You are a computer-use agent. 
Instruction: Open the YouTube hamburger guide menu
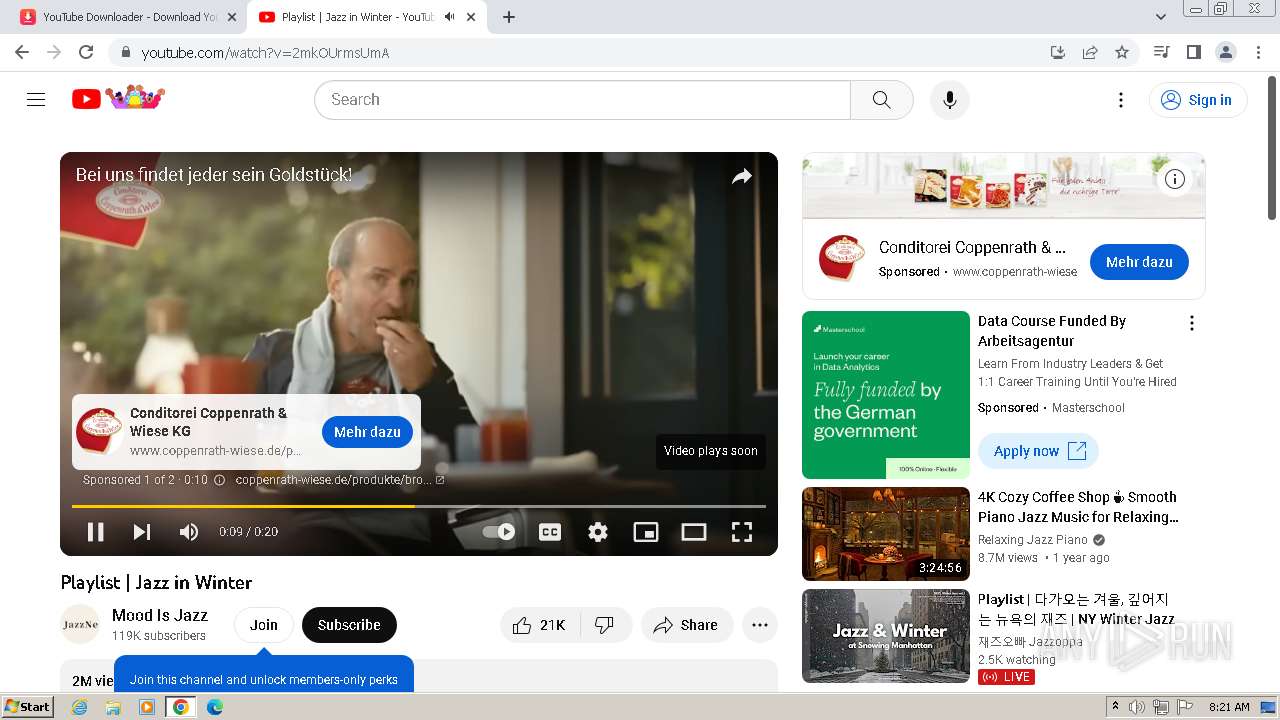click(36, 99)
